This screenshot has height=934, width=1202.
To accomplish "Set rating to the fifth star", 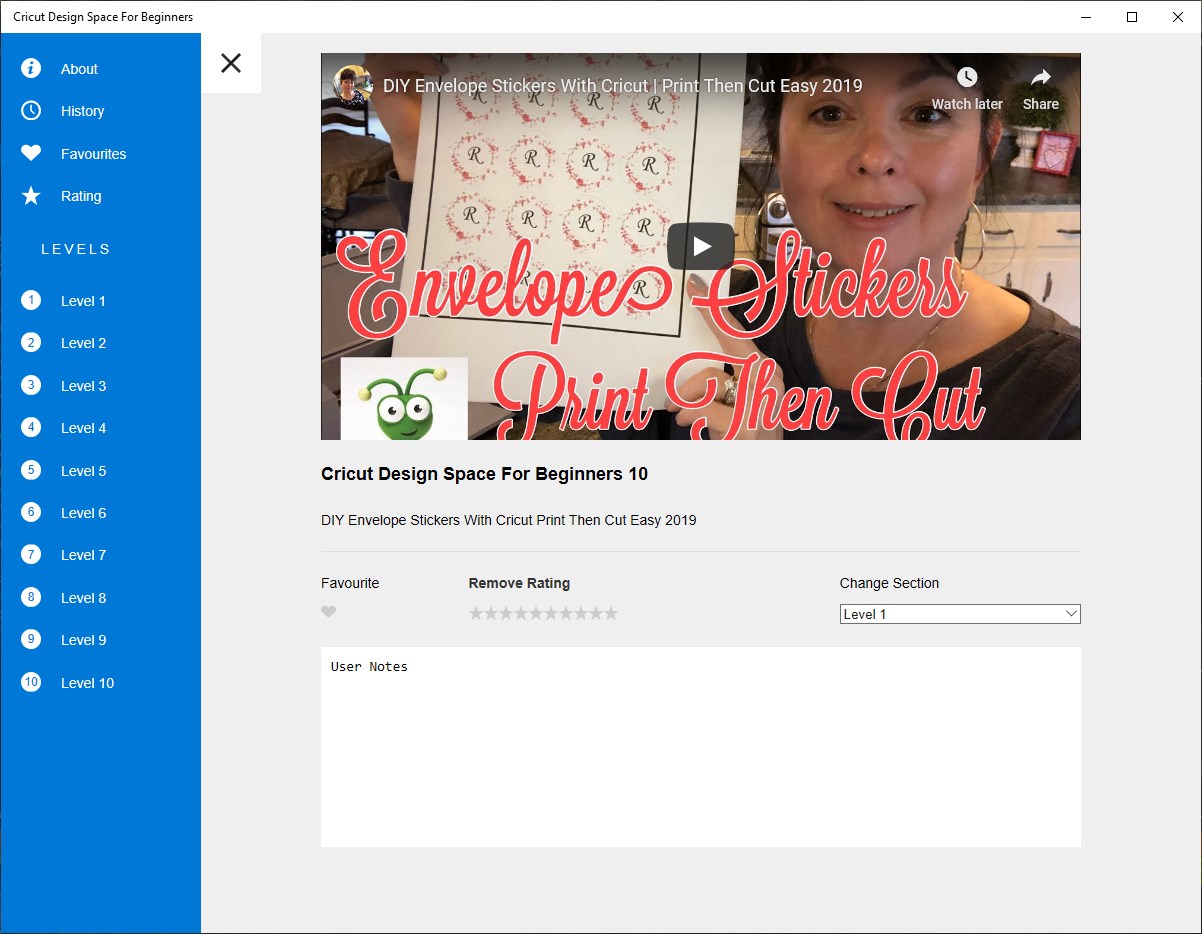I will click(536, 613).
